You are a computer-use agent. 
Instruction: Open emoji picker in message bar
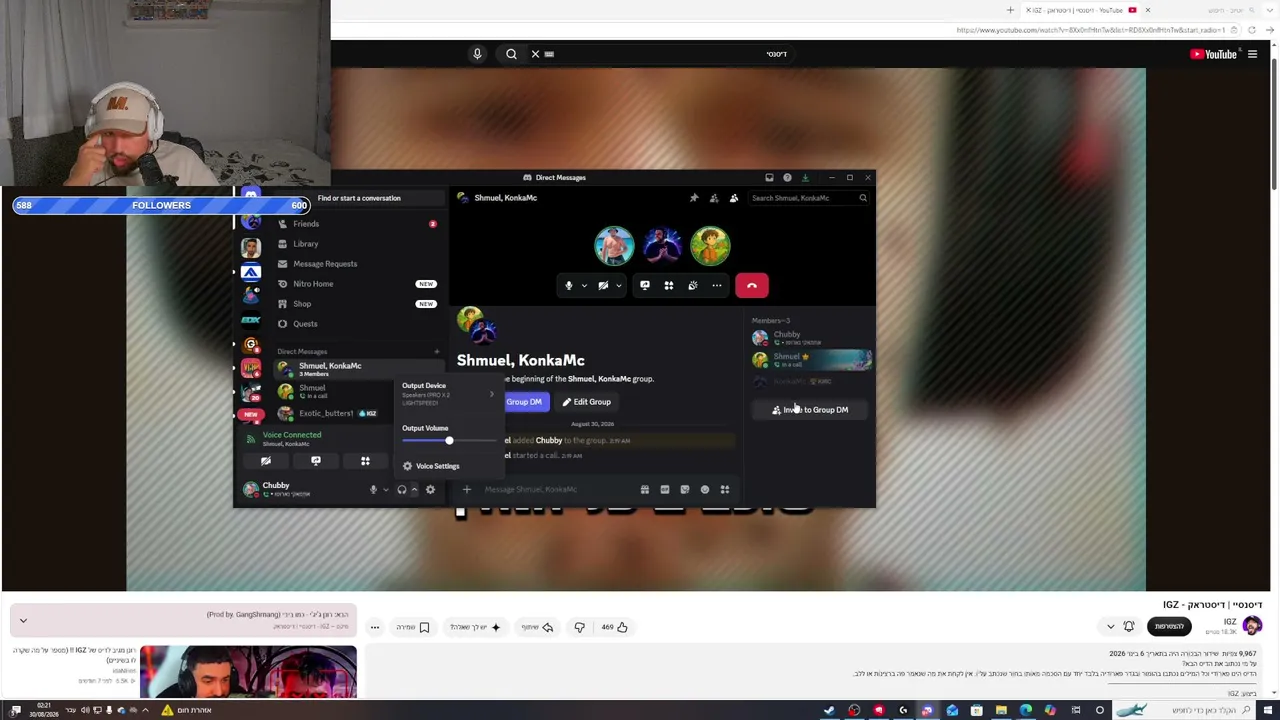705,490
